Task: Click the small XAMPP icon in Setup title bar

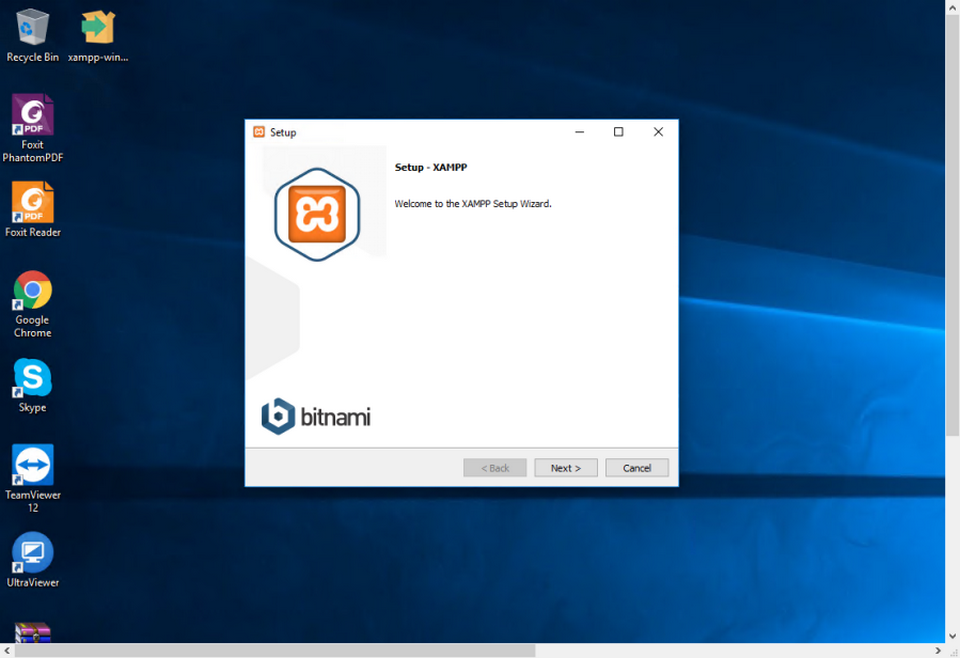Action: pos(259,132)
